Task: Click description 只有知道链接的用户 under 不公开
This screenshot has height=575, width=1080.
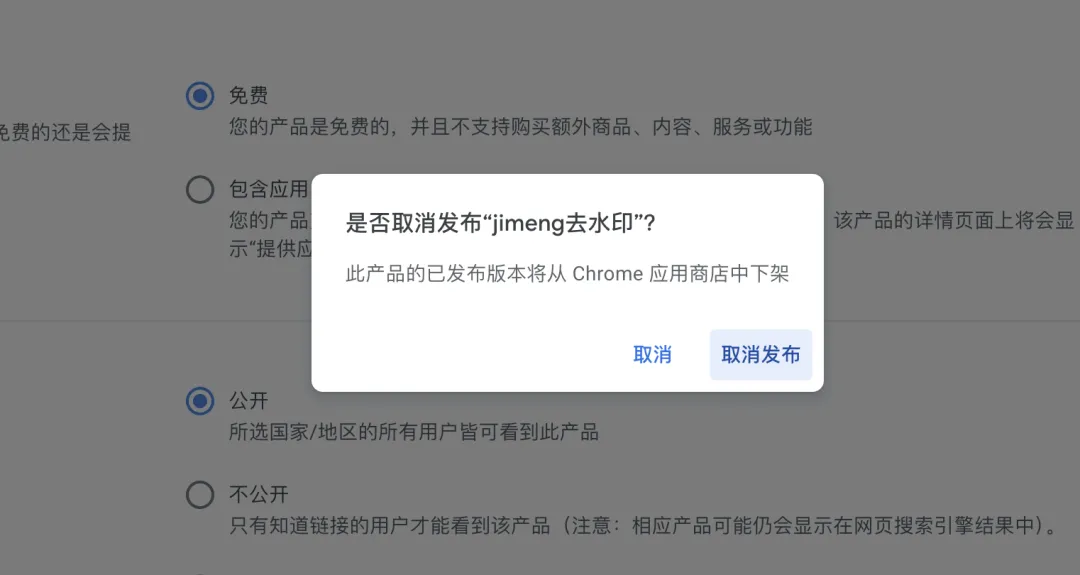Action: coord(643,526)
